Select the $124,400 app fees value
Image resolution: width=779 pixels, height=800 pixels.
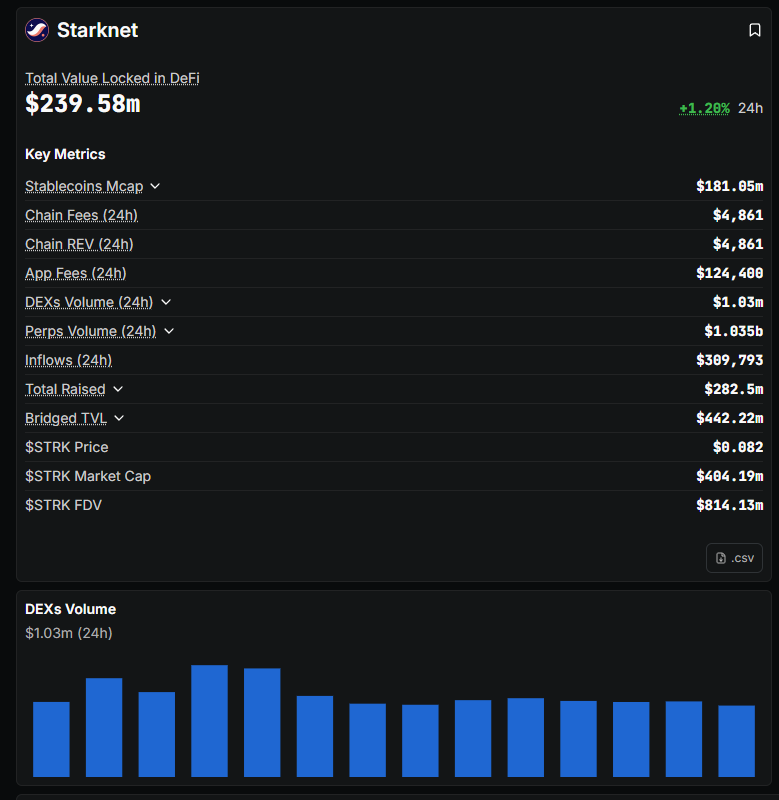(x=730, y=273)
